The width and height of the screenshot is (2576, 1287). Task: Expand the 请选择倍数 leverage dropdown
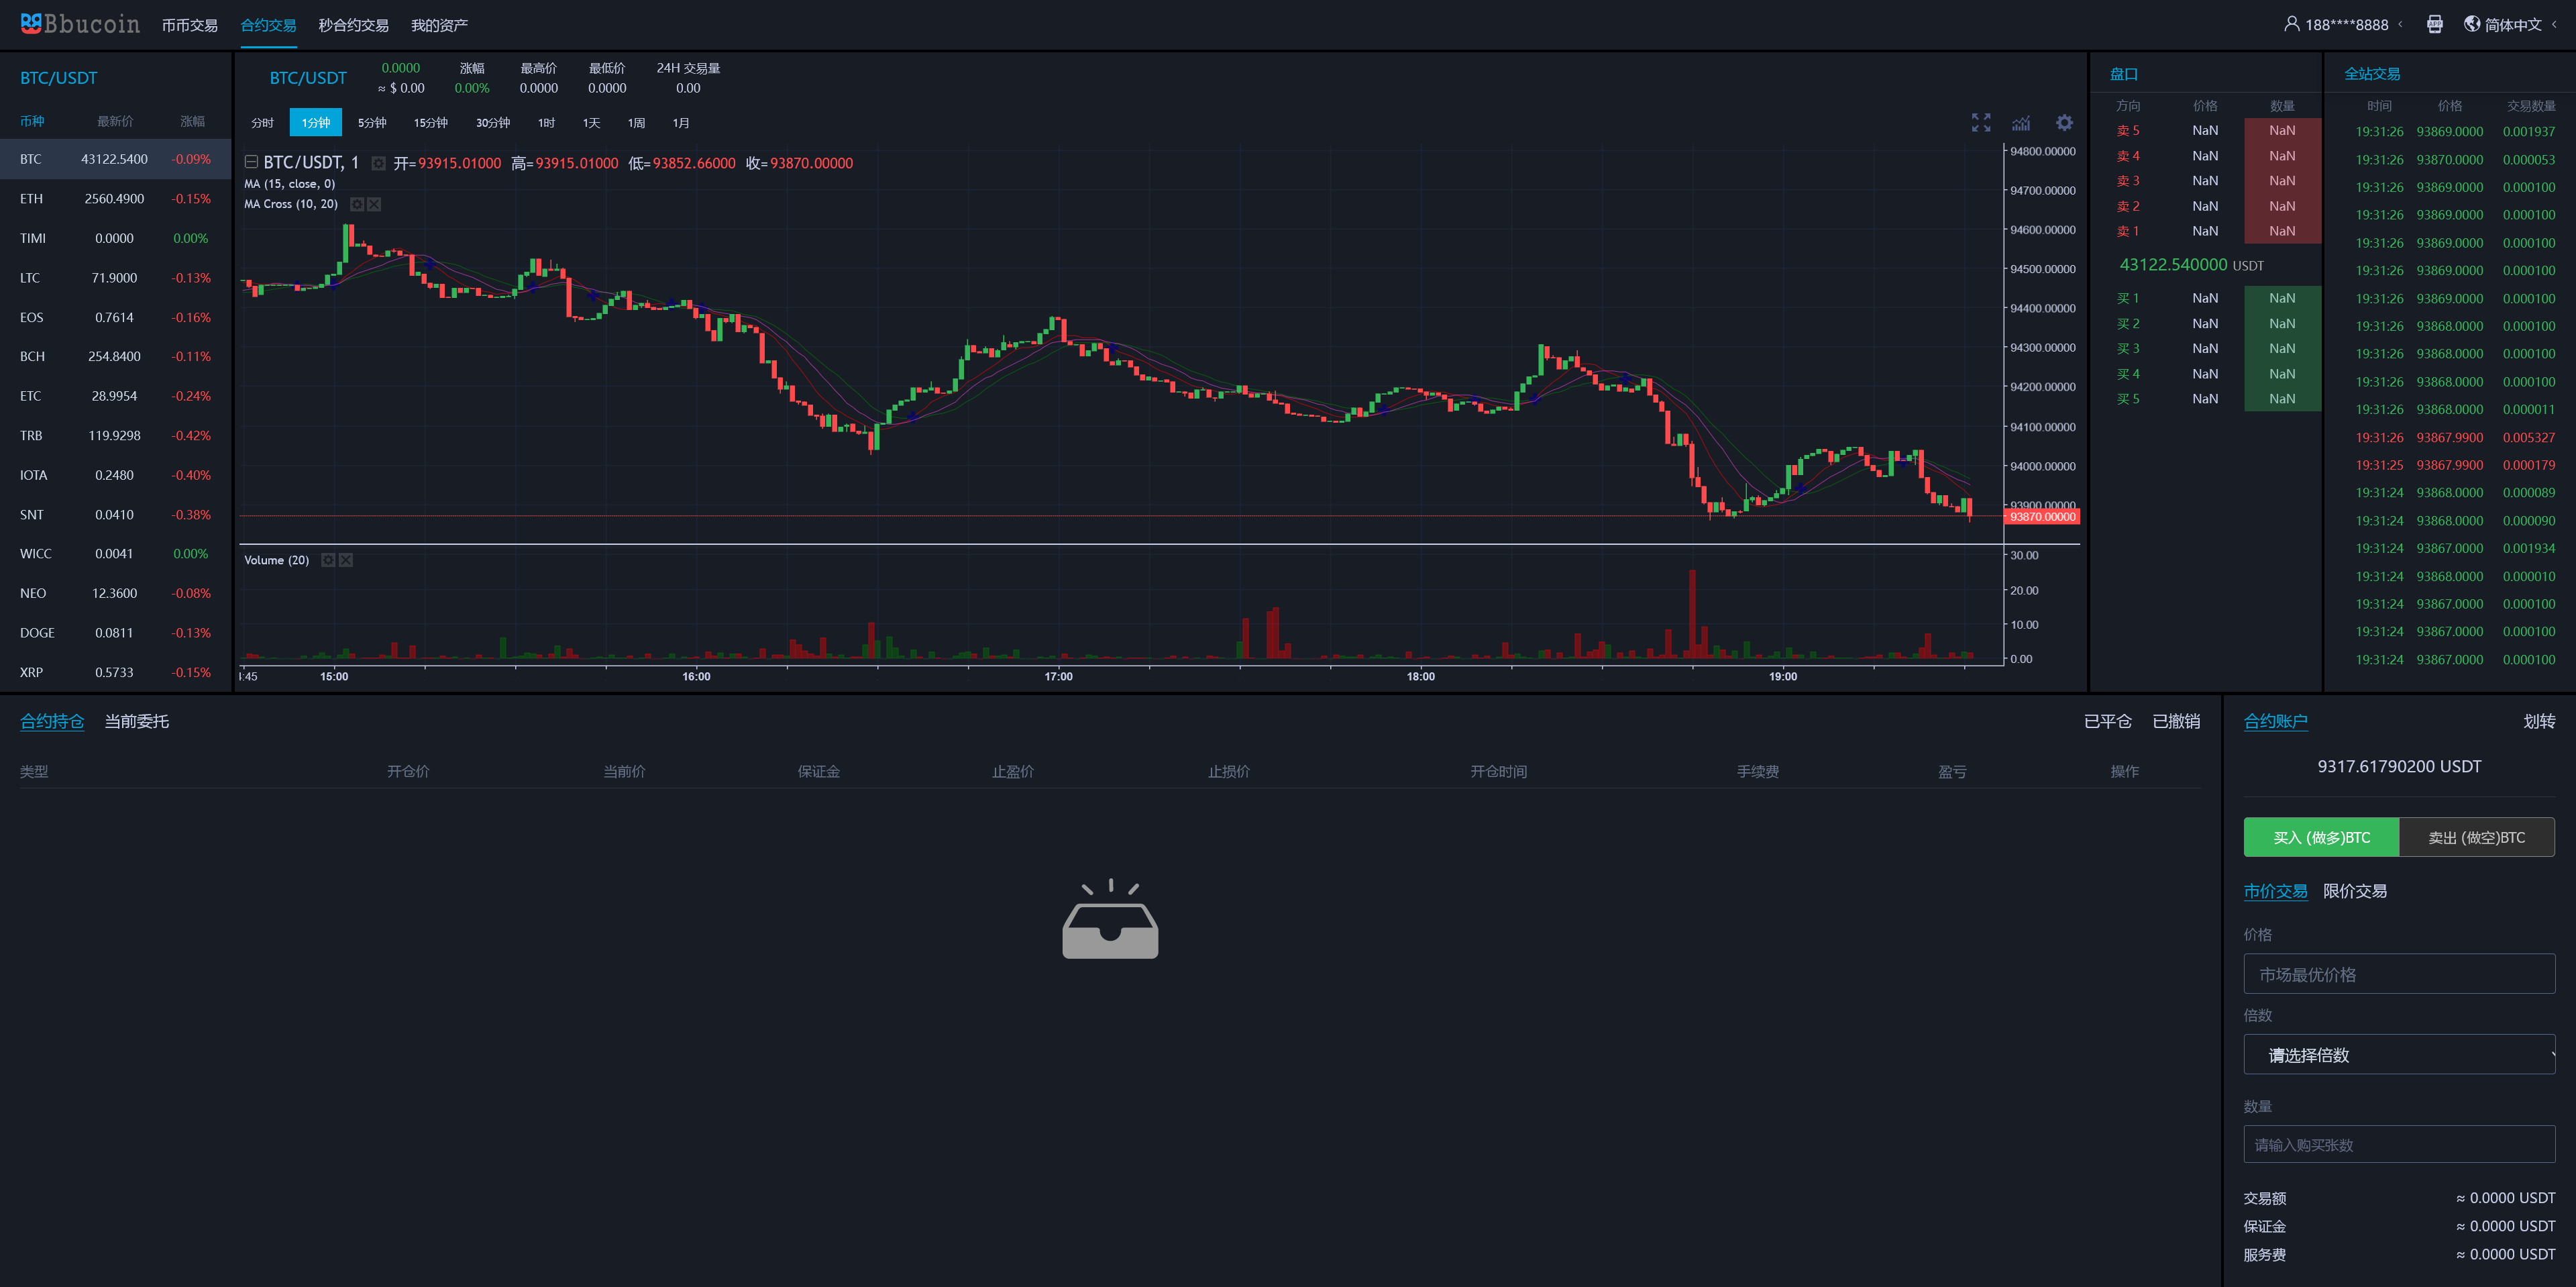click(x=2398, y=1055)
